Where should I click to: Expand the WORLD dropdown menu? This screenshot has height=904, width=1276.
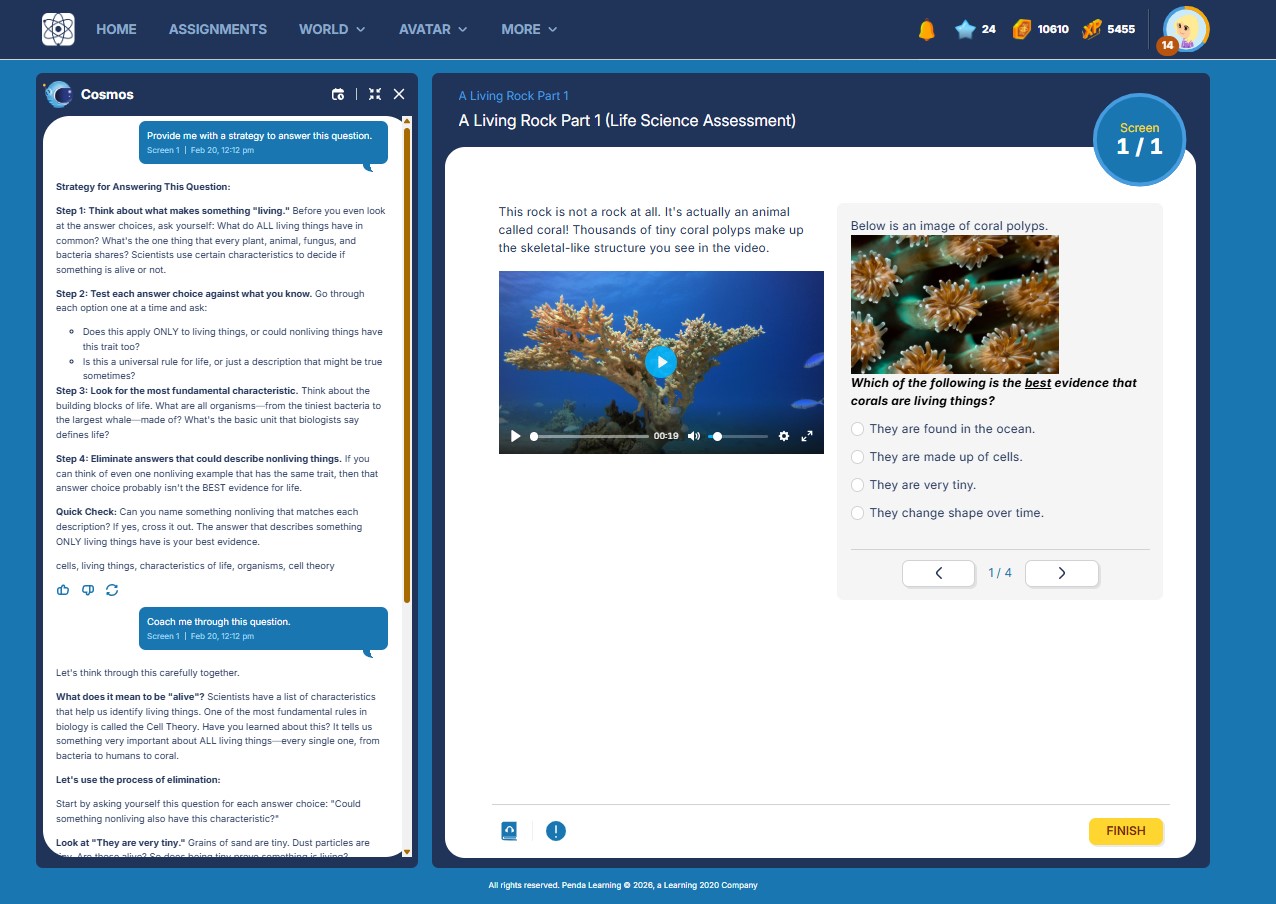[332, 29]
